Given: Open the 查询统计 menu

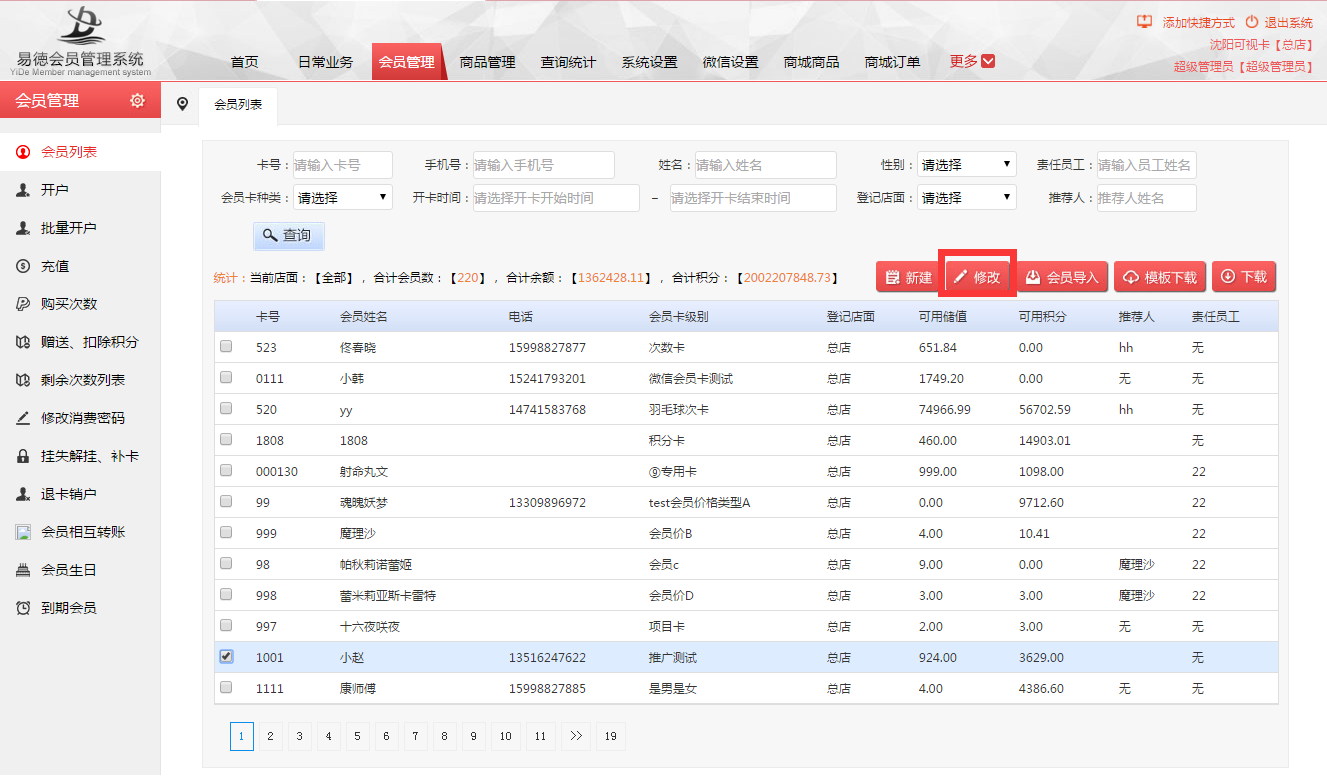Looking at the screenshot, I should point(568,62).
